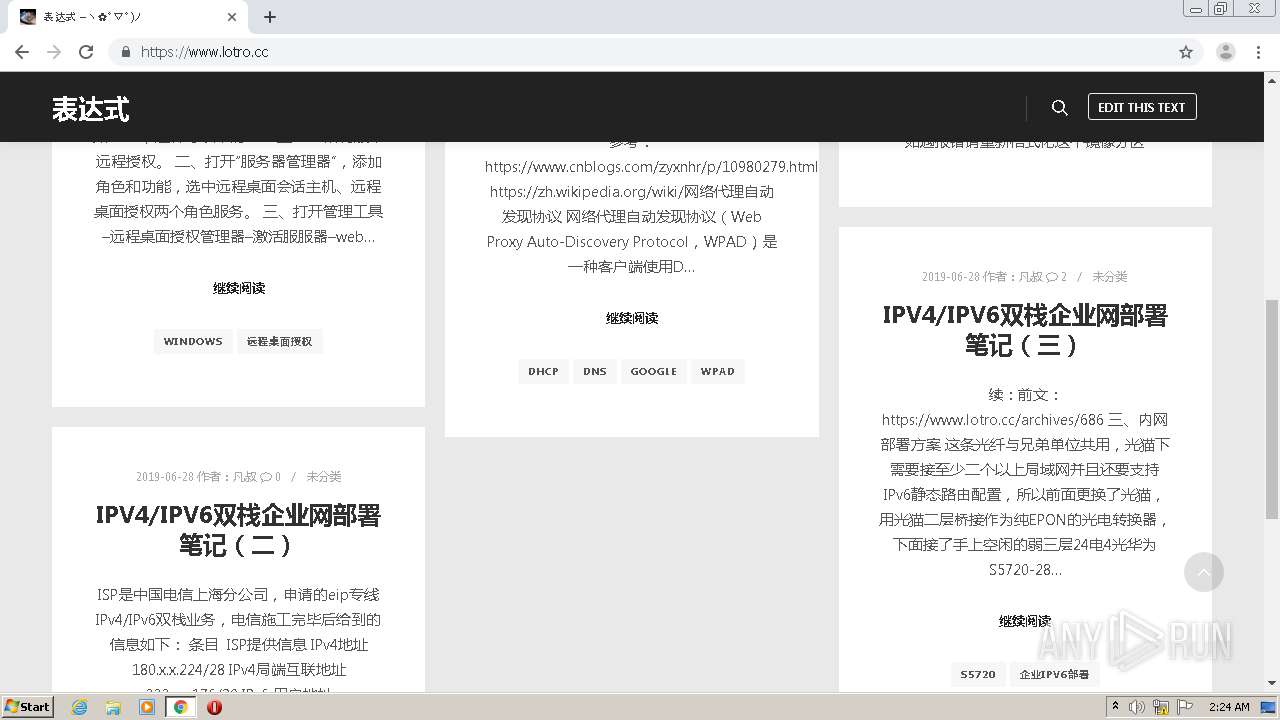
Task: Click 继续阅读 under the WPAD post
Action: click(x=632, y=318)
